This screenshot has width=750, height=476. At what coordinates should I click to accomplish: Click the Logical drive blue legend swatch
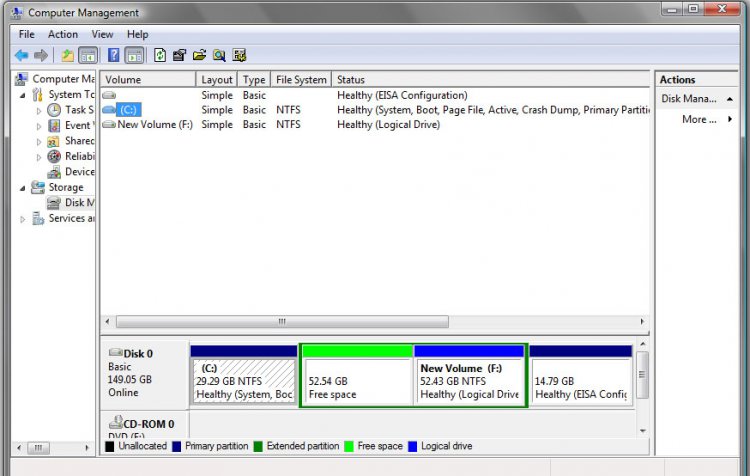pos(412,446)
